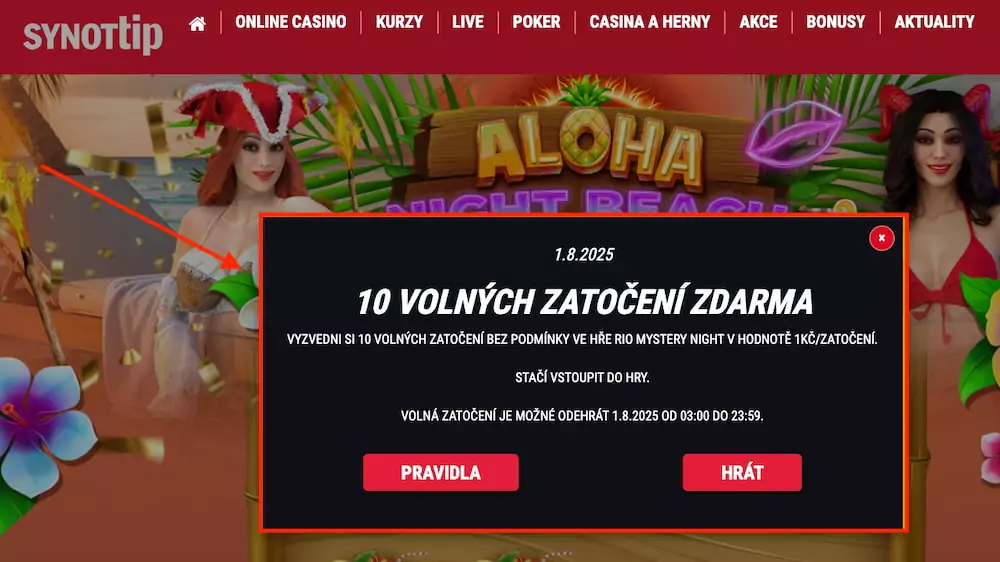This screenshot has height=562, width=1000.
Task: Open the KURZY section
Action: pyautogui.click(x=399, y=22)
